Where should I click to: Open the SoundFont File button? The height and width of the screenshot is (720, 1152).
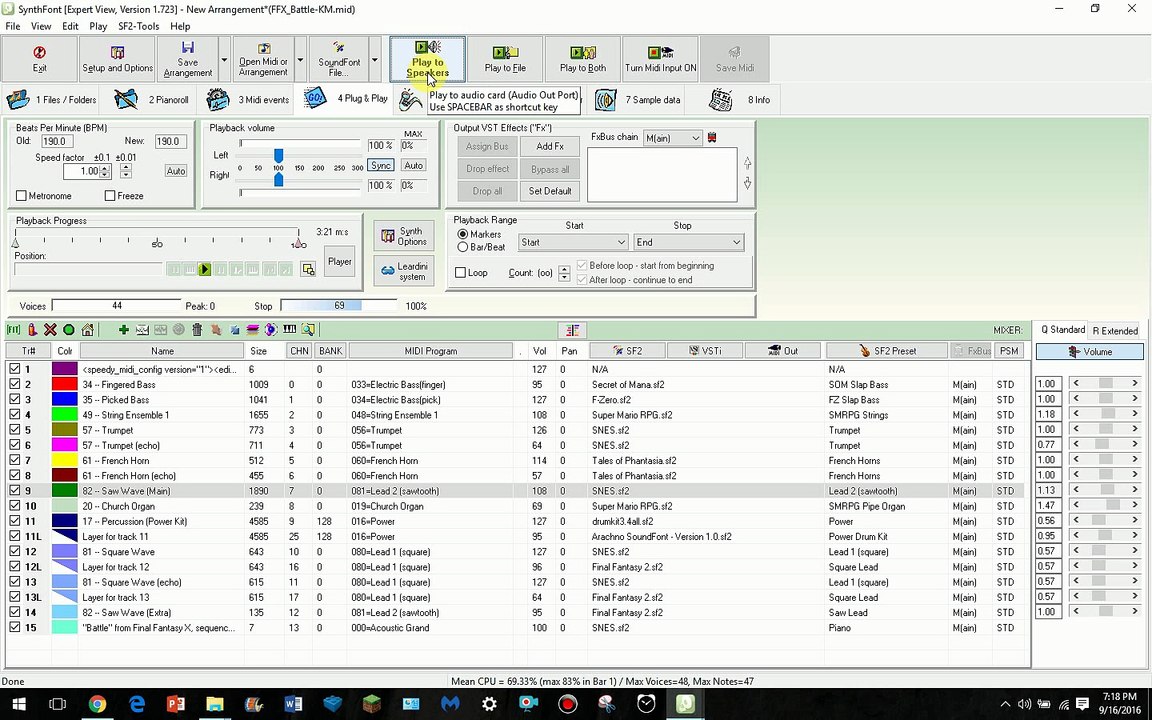(x=339, y=59)
